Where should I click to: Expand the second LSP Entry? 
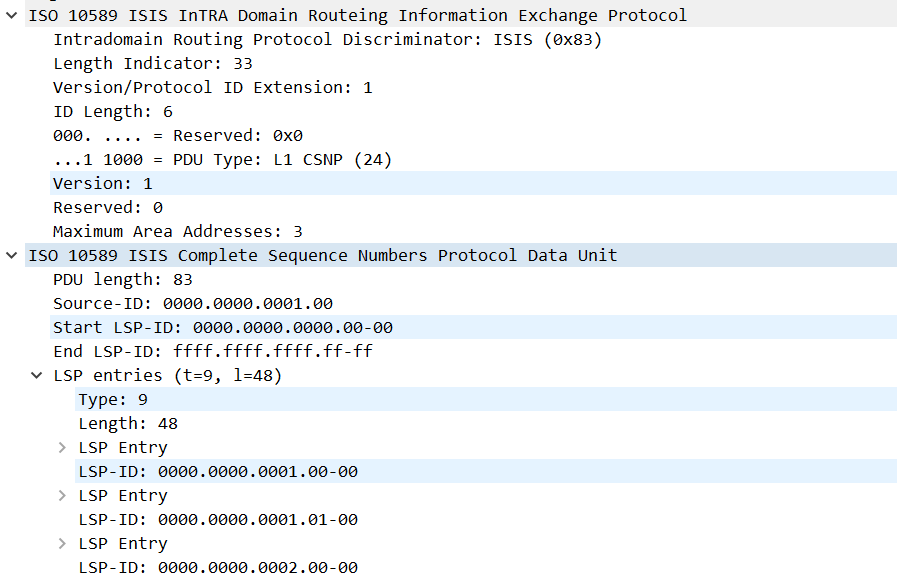(x=63, y=495)
